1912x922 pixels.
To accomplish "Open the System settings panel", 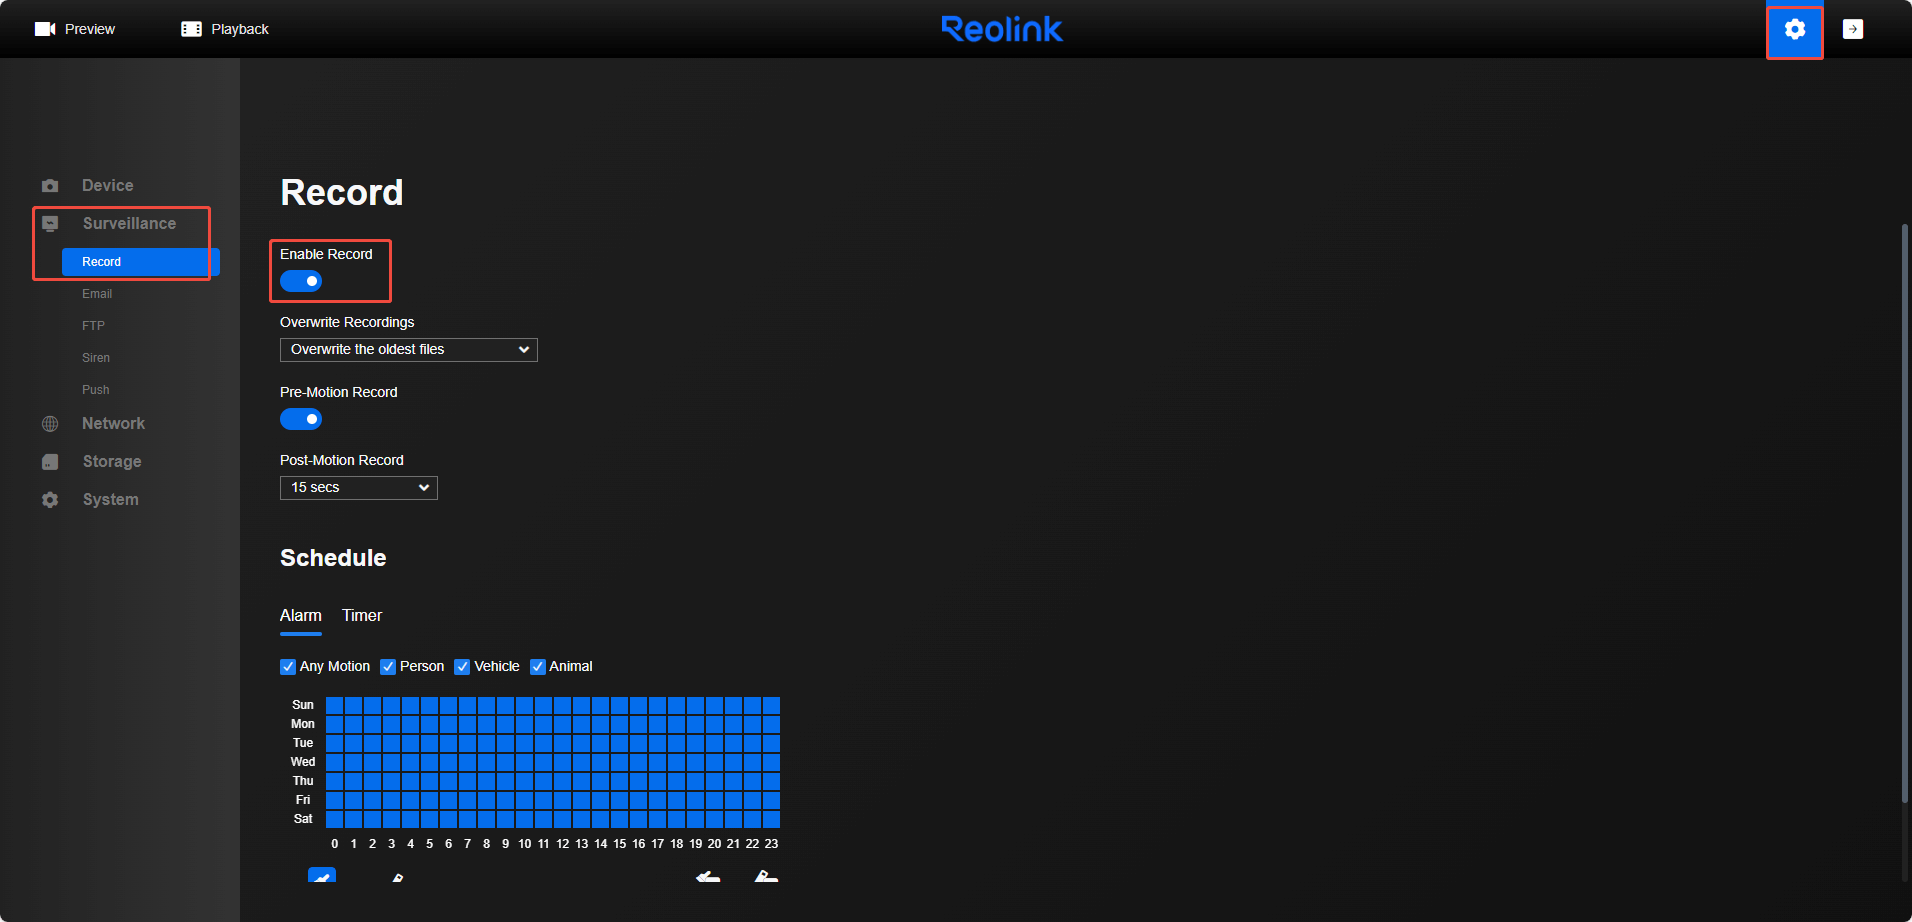I will pyautogui.click(x=110, y=499).
